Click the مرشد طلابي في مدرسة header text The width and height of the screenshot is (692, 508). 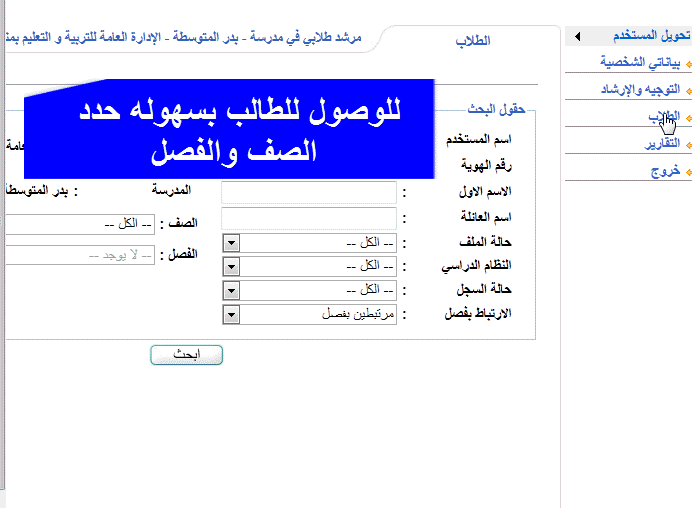[x=305, y=38]
